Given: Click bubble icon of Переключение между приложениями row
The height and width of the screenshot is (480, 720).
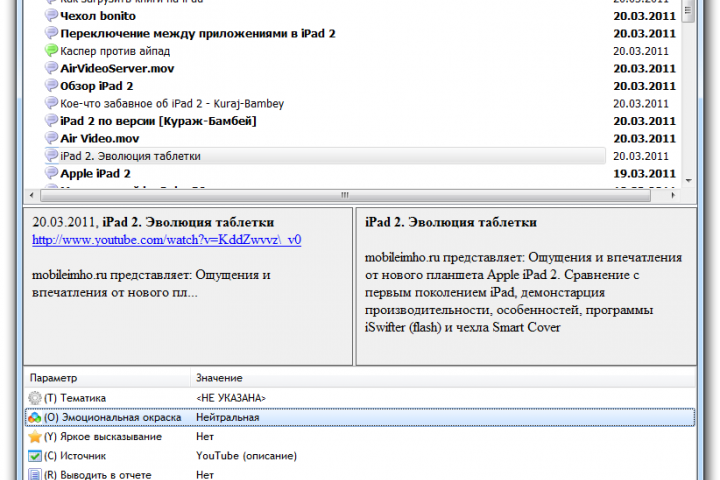Looking at the screenshot, I should tap(51, 33).
